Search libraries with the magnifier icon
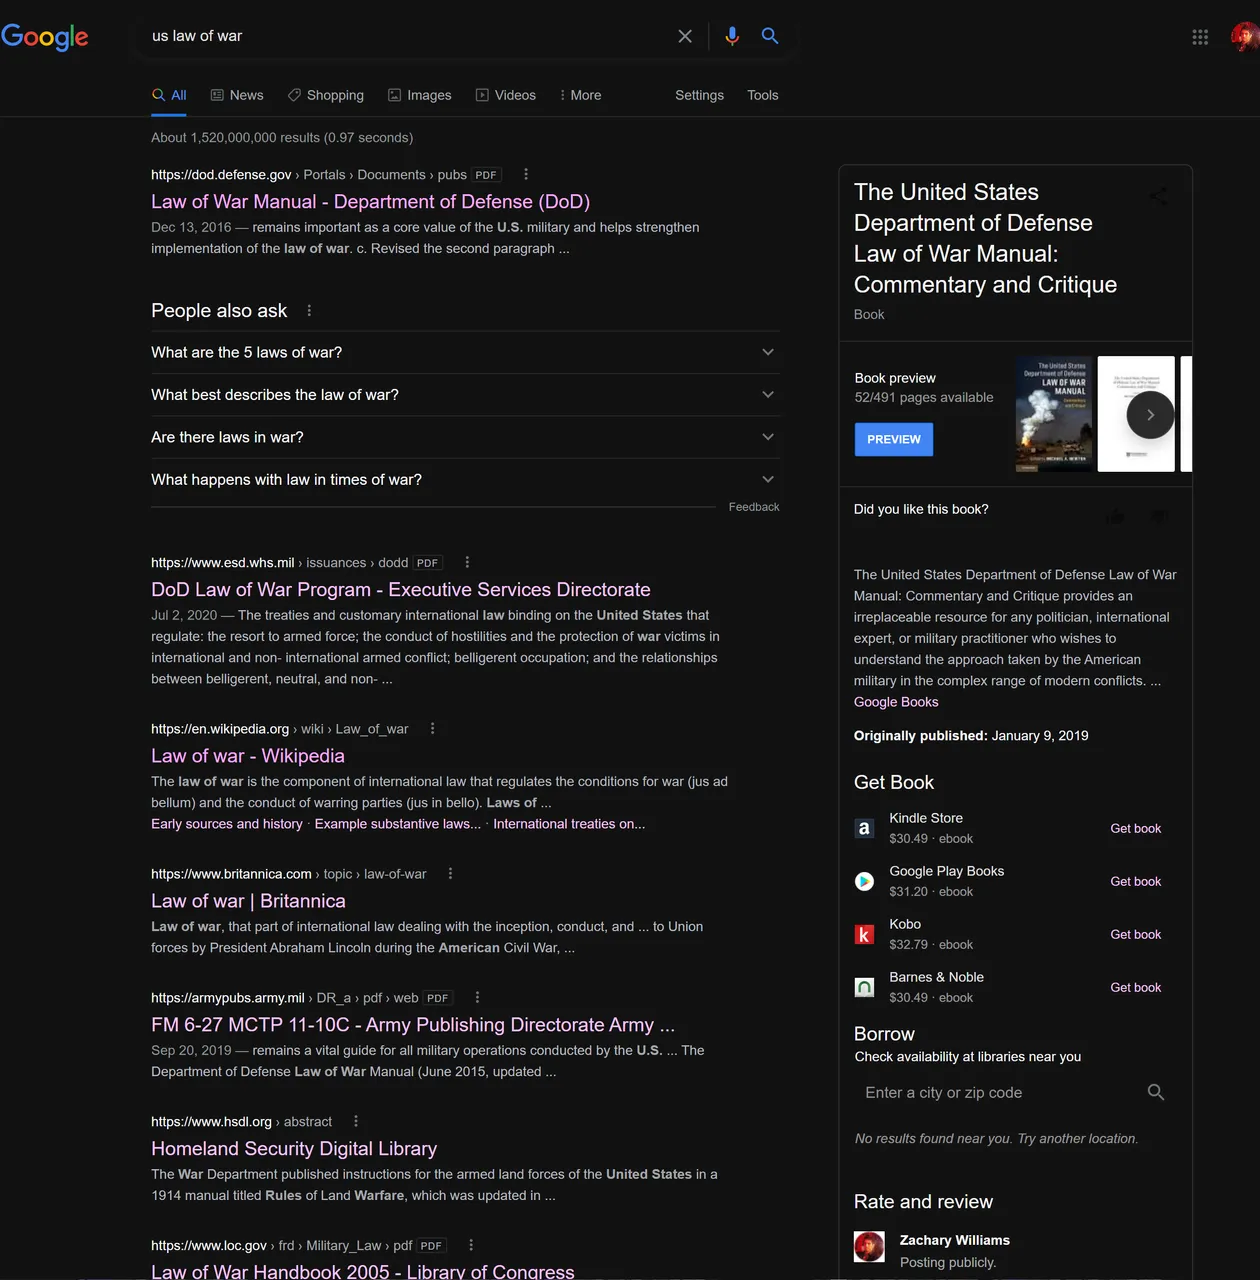The height and width of the screenshot is (1280, 1260). coord(1156,1092)
